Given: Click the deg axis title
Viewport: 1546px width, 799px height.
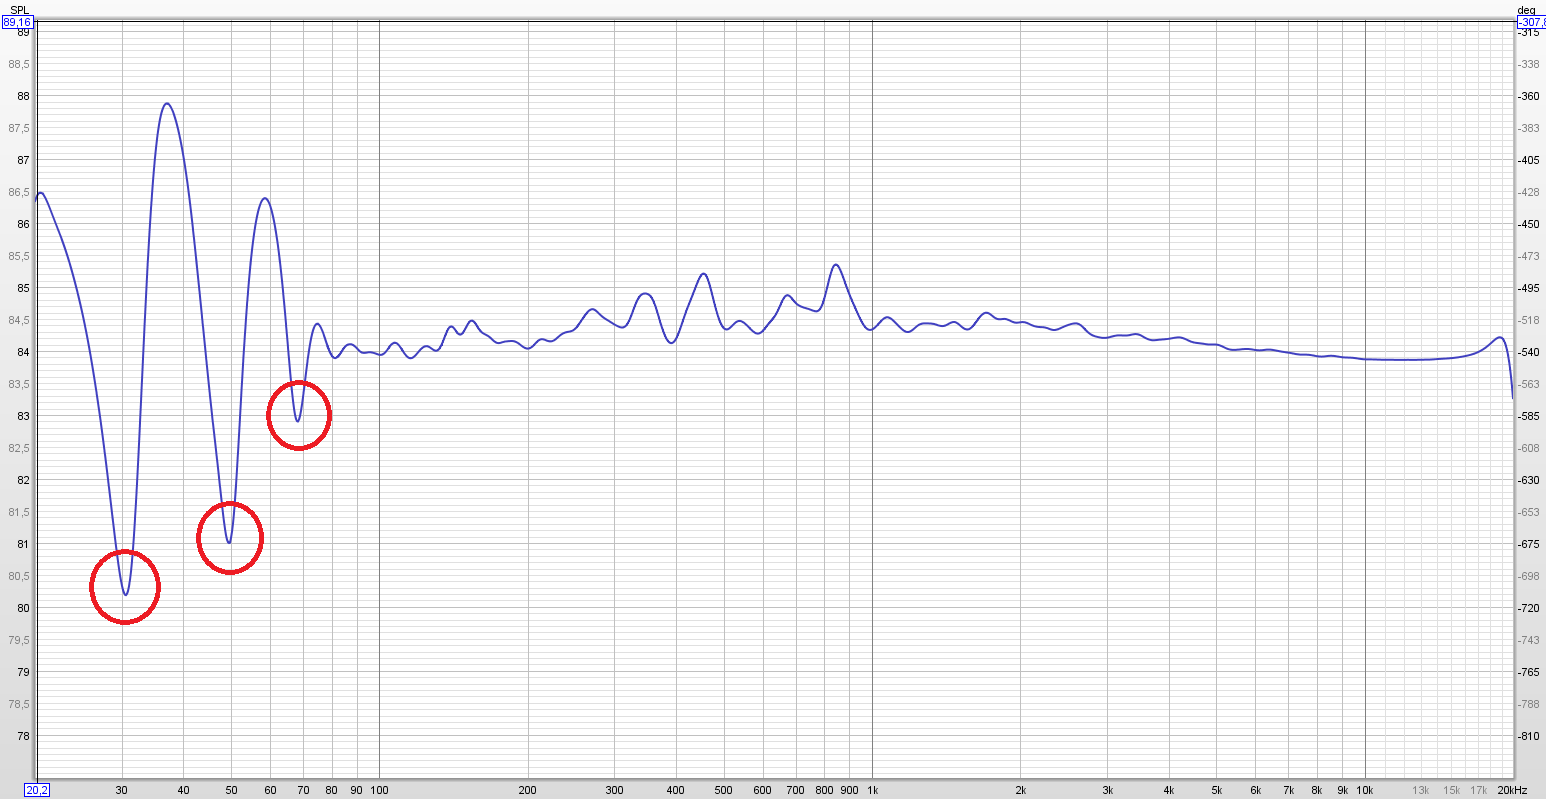Looking at the screenshot, I should (1525, 9).
